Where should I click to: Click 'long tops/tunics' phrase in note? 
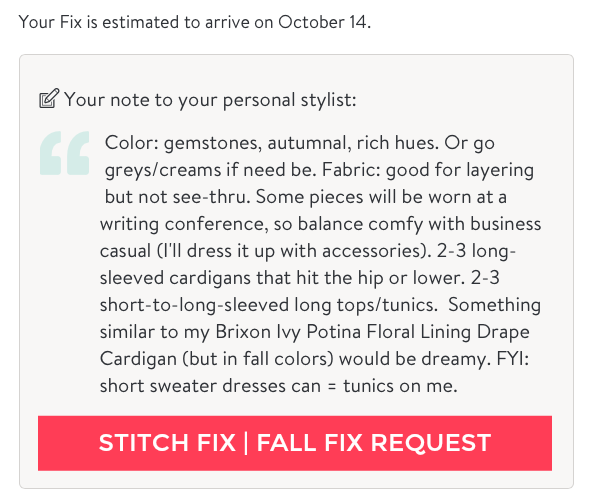tap(366, 305)
